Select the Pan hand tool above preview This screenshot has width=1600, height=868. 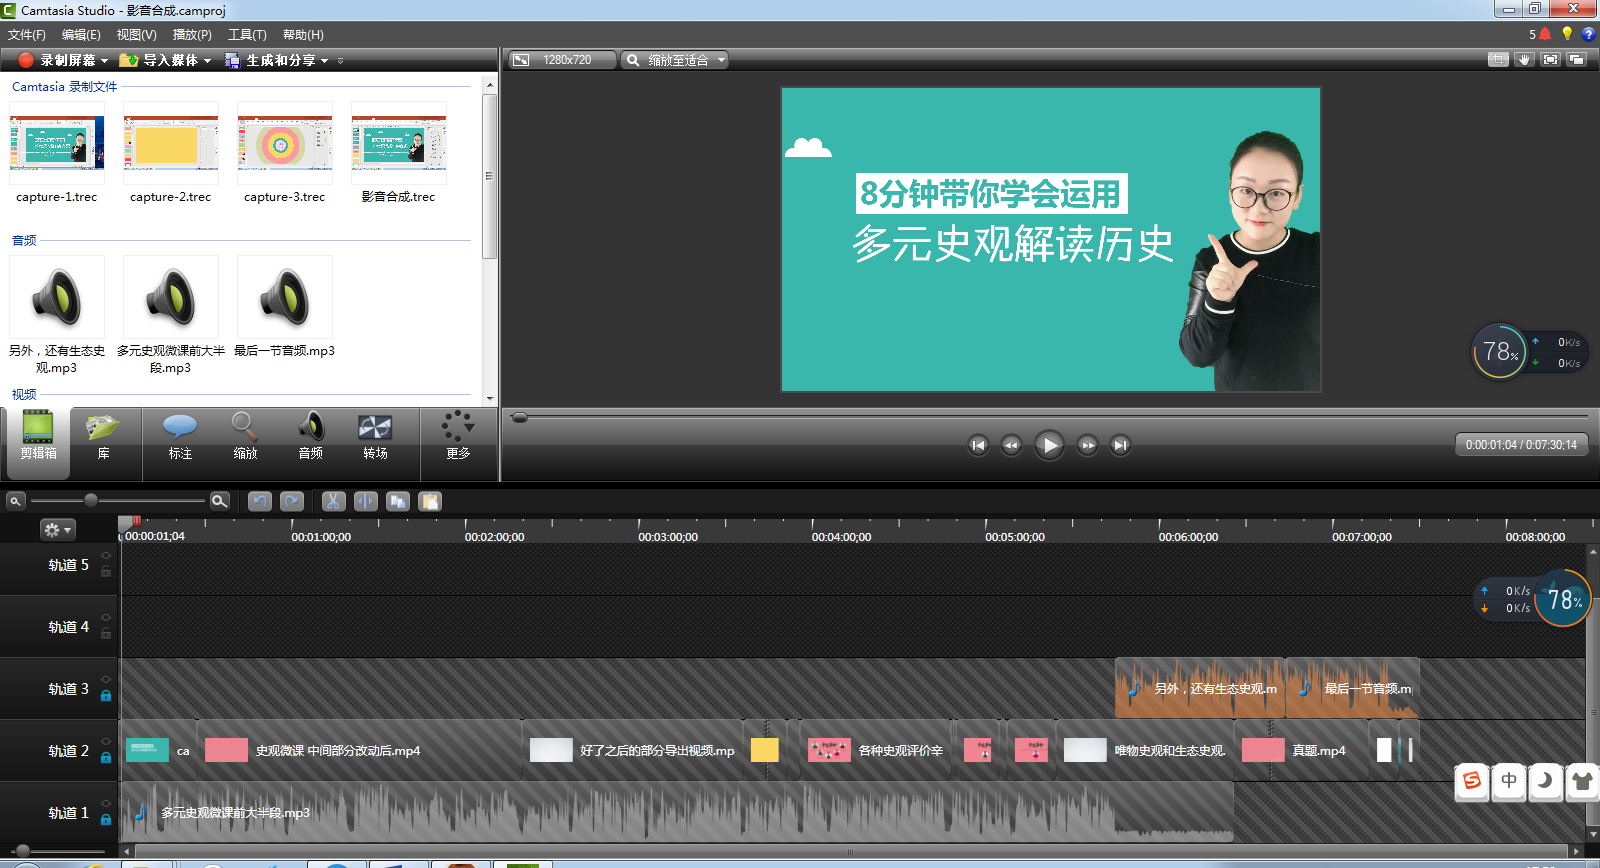tap(1524, 60)
